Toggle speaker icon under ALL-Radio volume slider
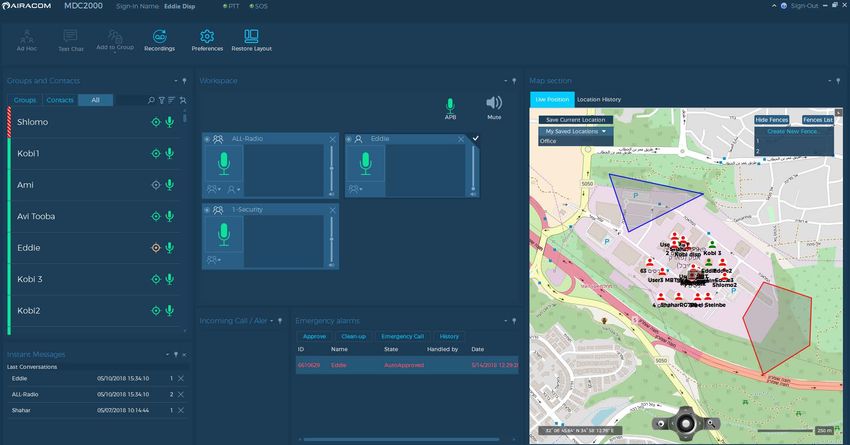850x445 pixels. tap(332, 194)
